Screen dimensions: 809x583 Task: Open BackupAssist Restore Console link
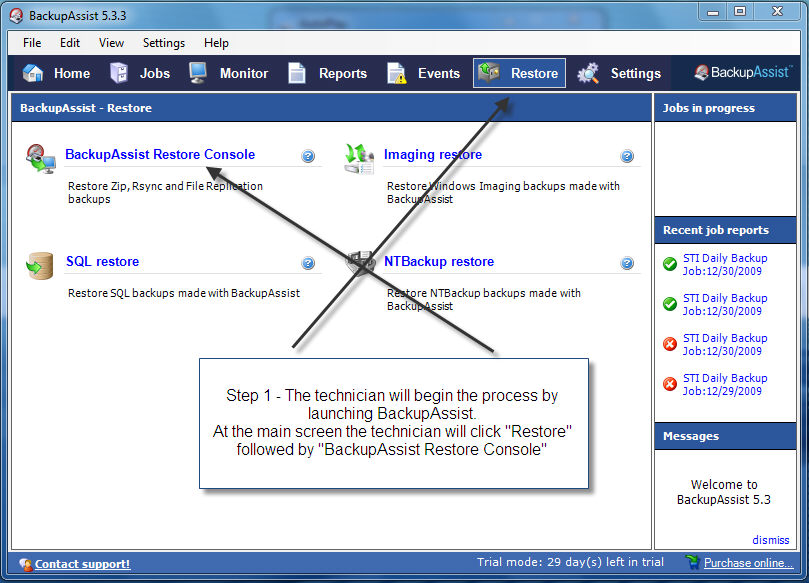[x=160, y=154]
